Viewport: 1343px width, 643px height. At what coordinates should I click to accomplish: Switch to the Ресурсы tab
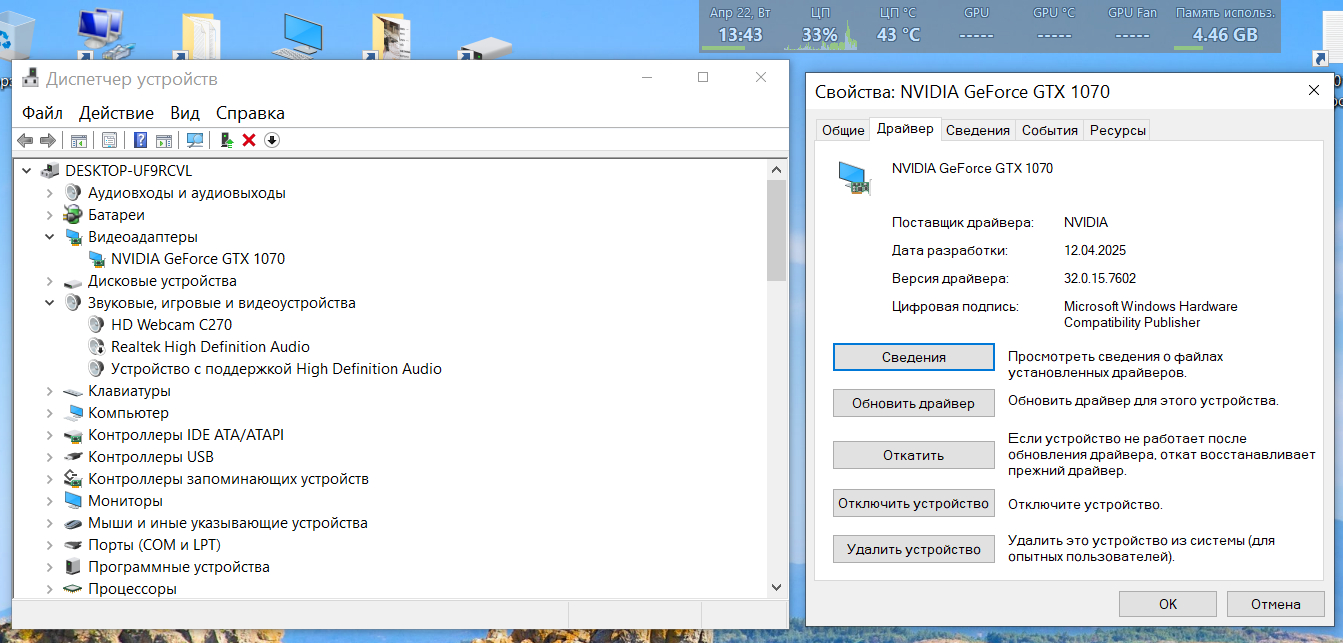pos(1117,130)
